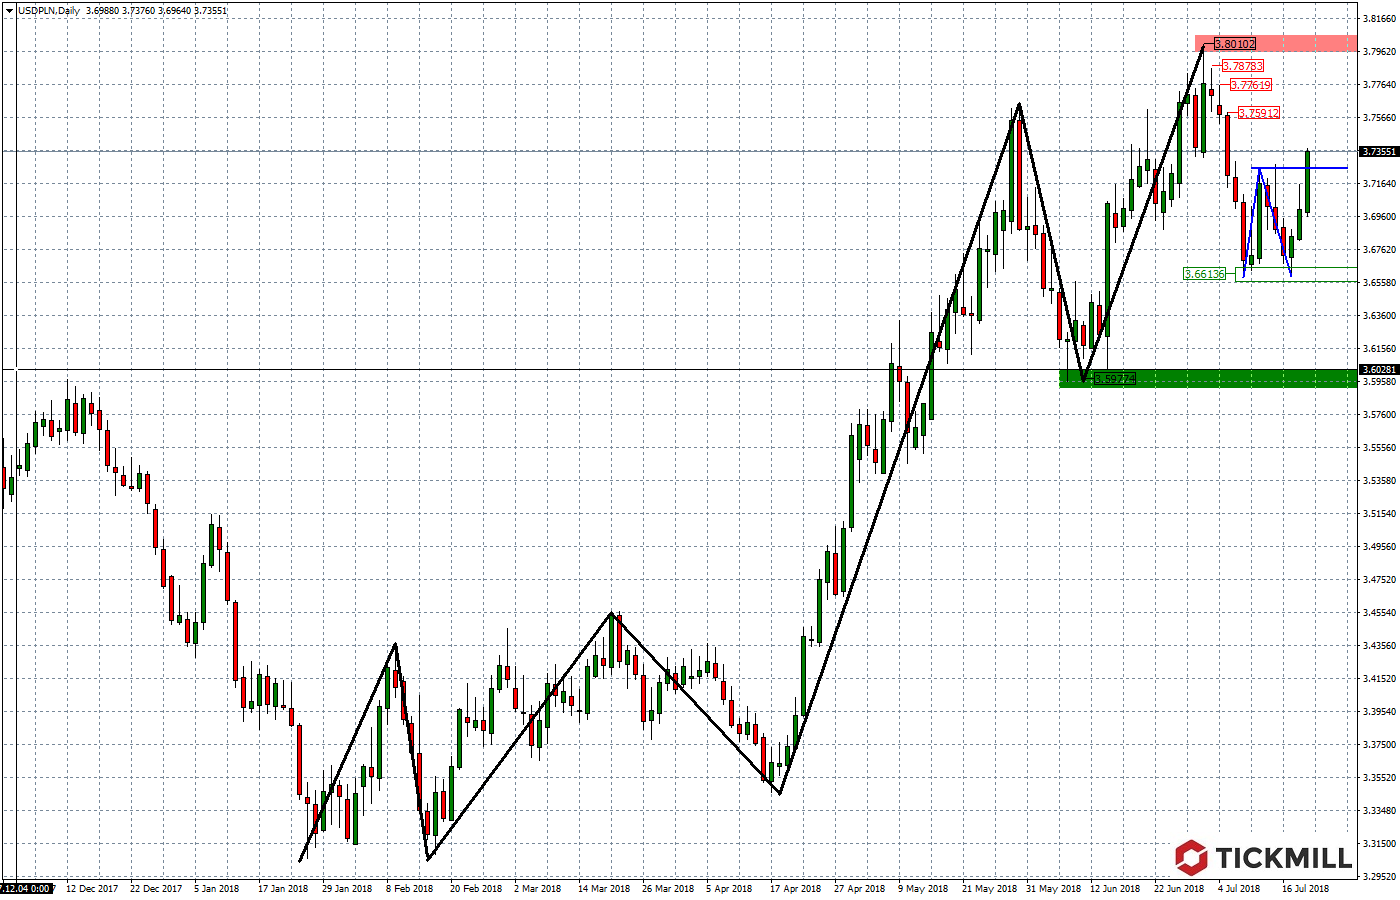The width and height of the screenshot is (1400, 900).
Task: Click the 3.81600 price axis value
Action: (x=1380, y=19)
